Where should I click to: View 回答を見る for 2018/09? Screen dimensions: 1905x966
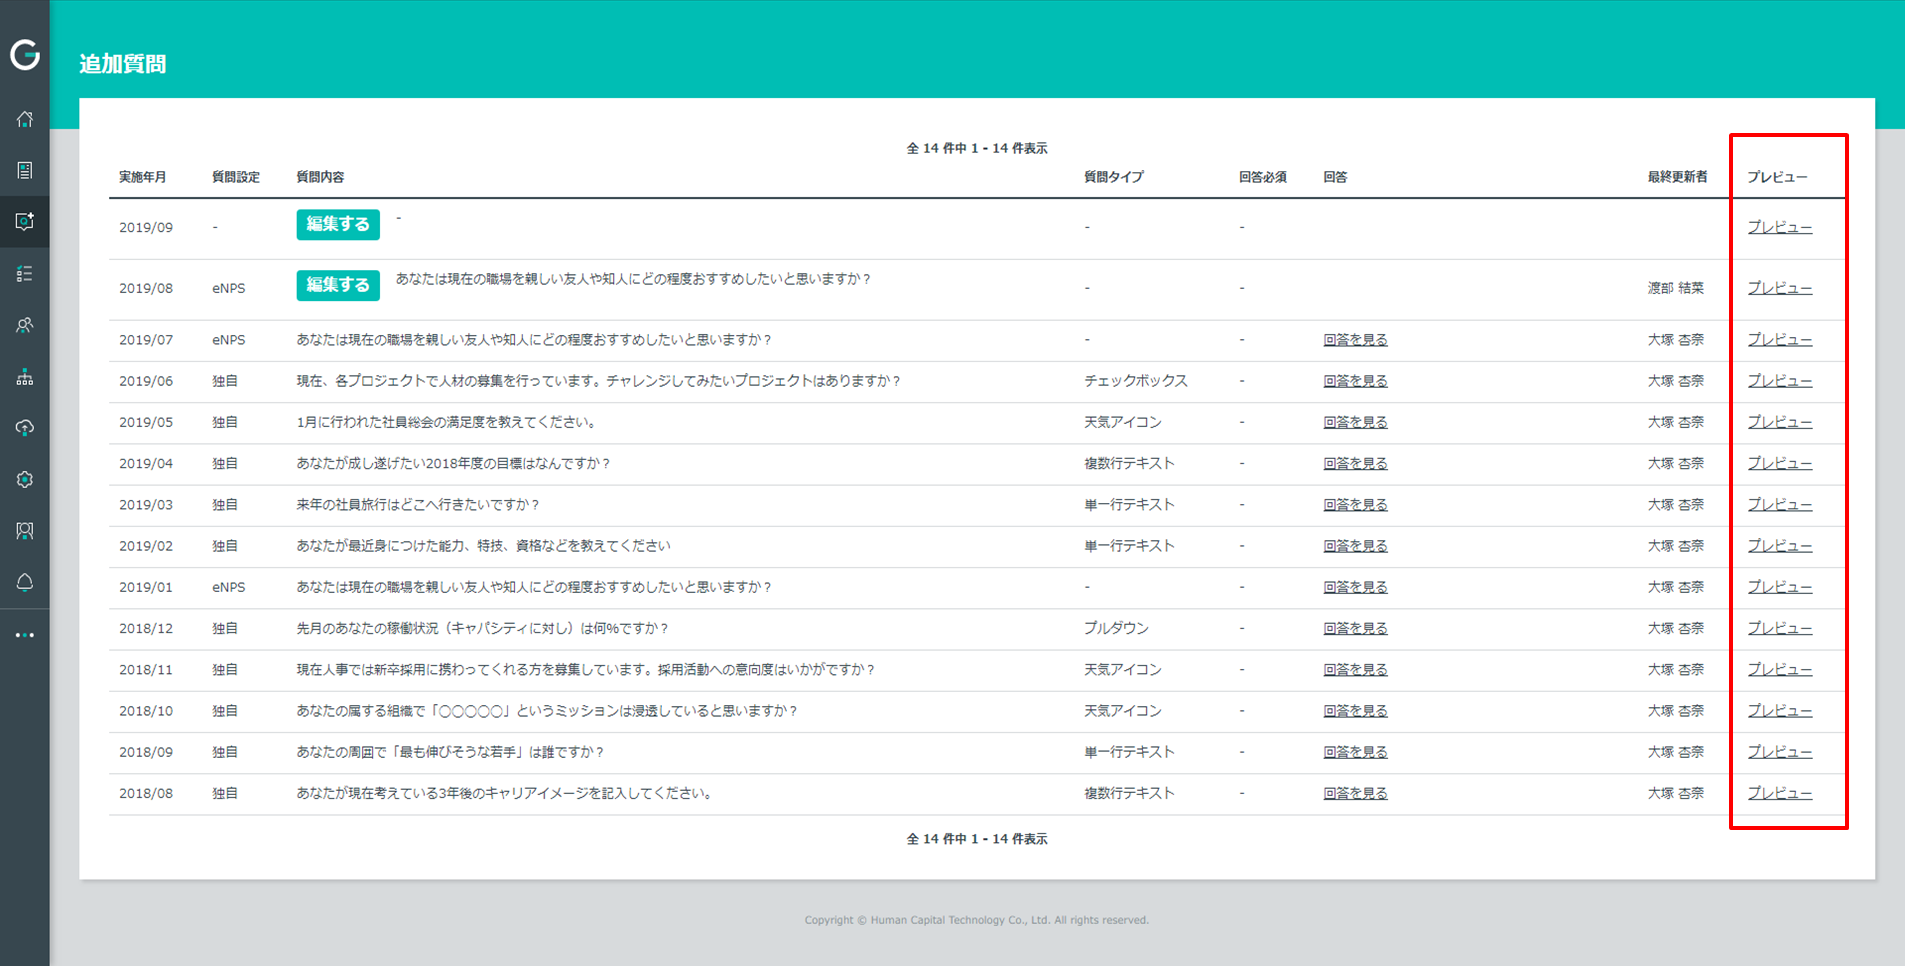(x=1355, y=752)
